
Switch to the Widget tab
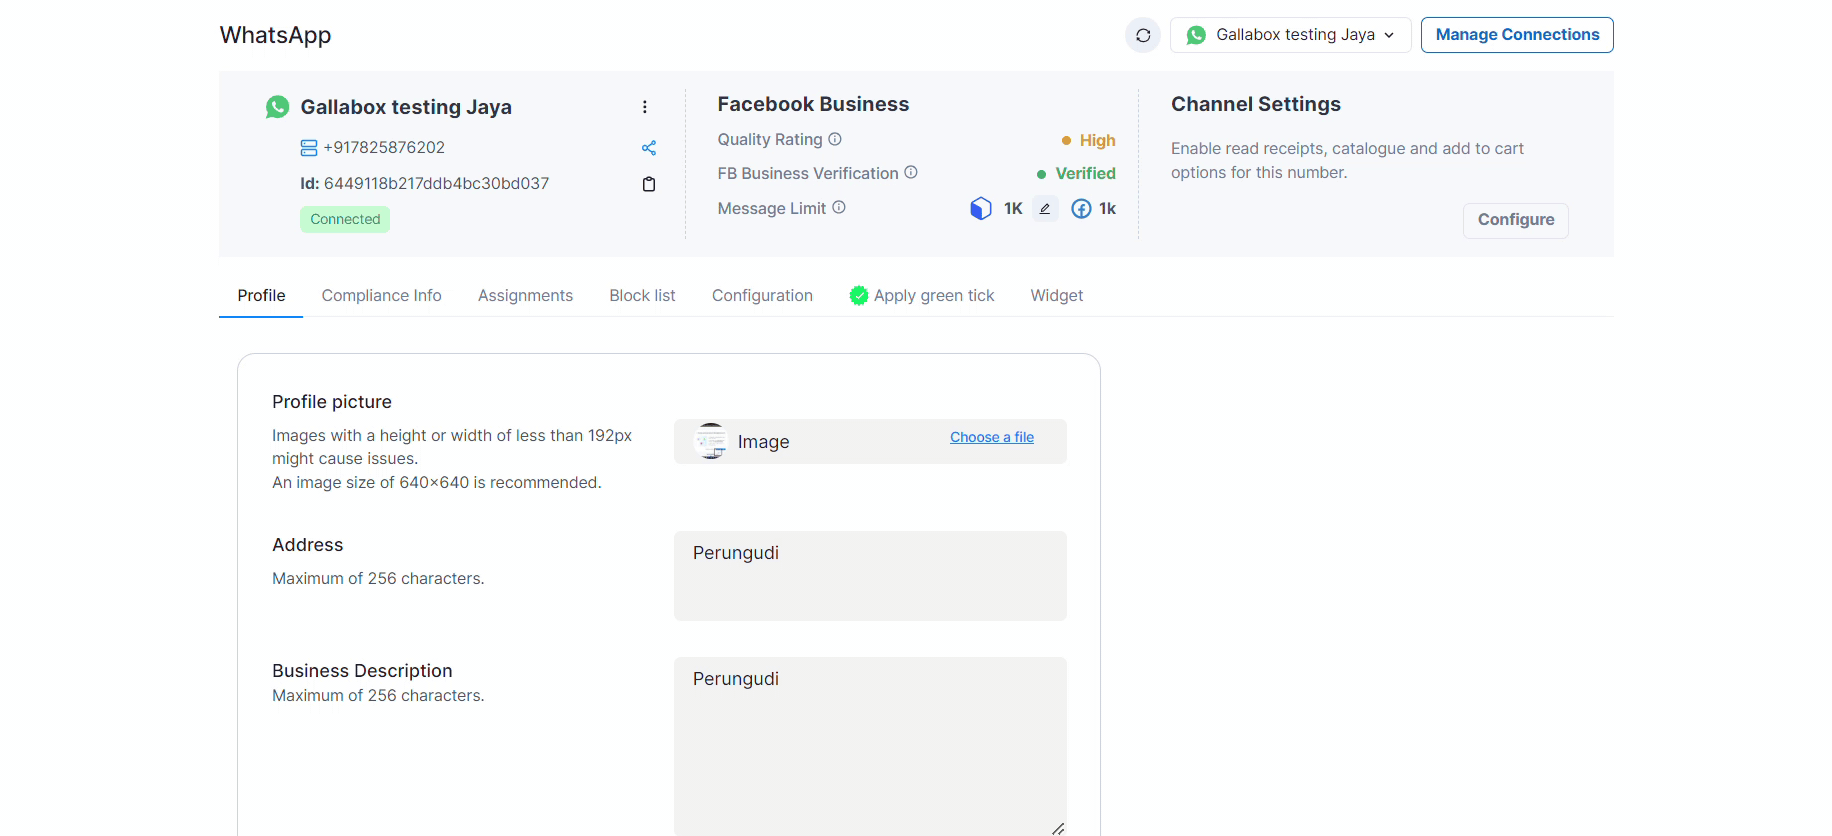pos(1056,295)
